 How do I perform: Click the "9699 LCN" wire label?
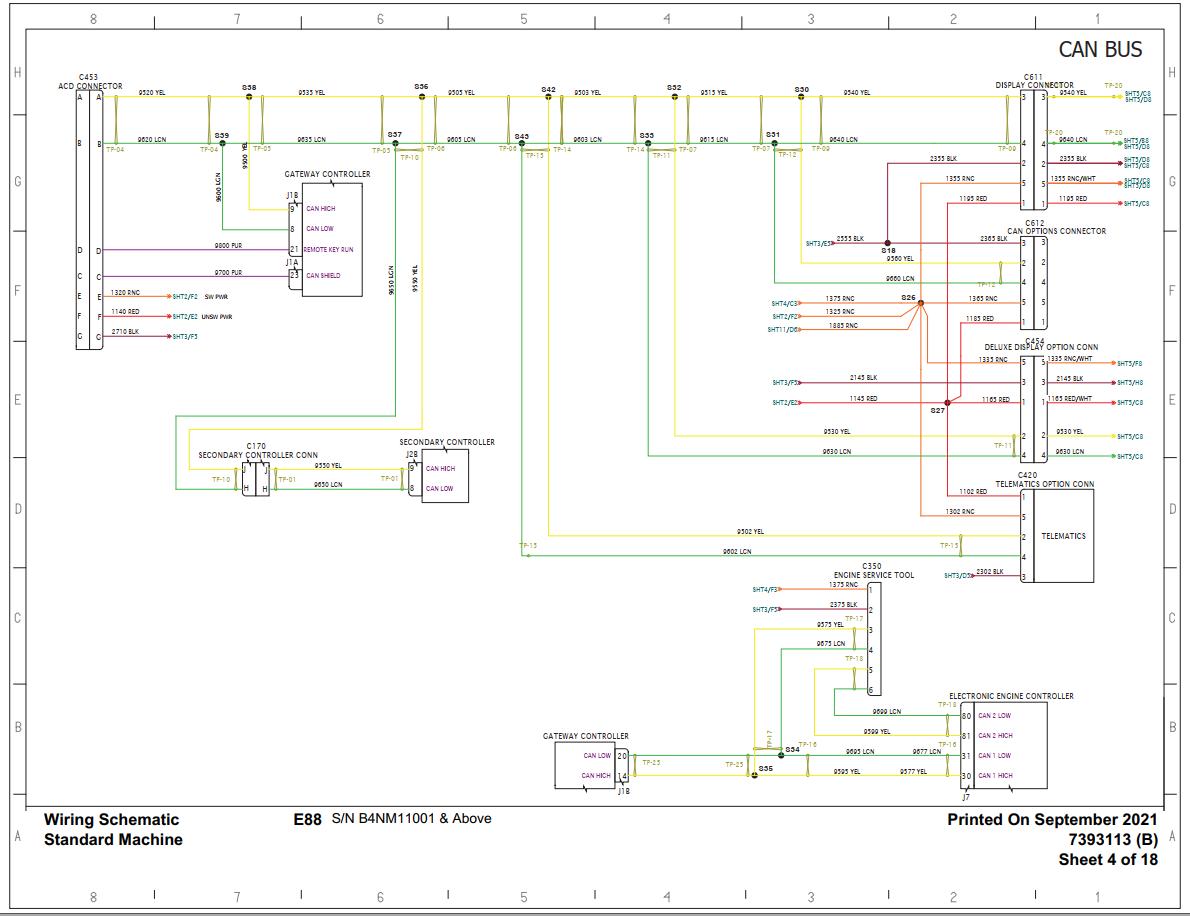tap(886, 712)
